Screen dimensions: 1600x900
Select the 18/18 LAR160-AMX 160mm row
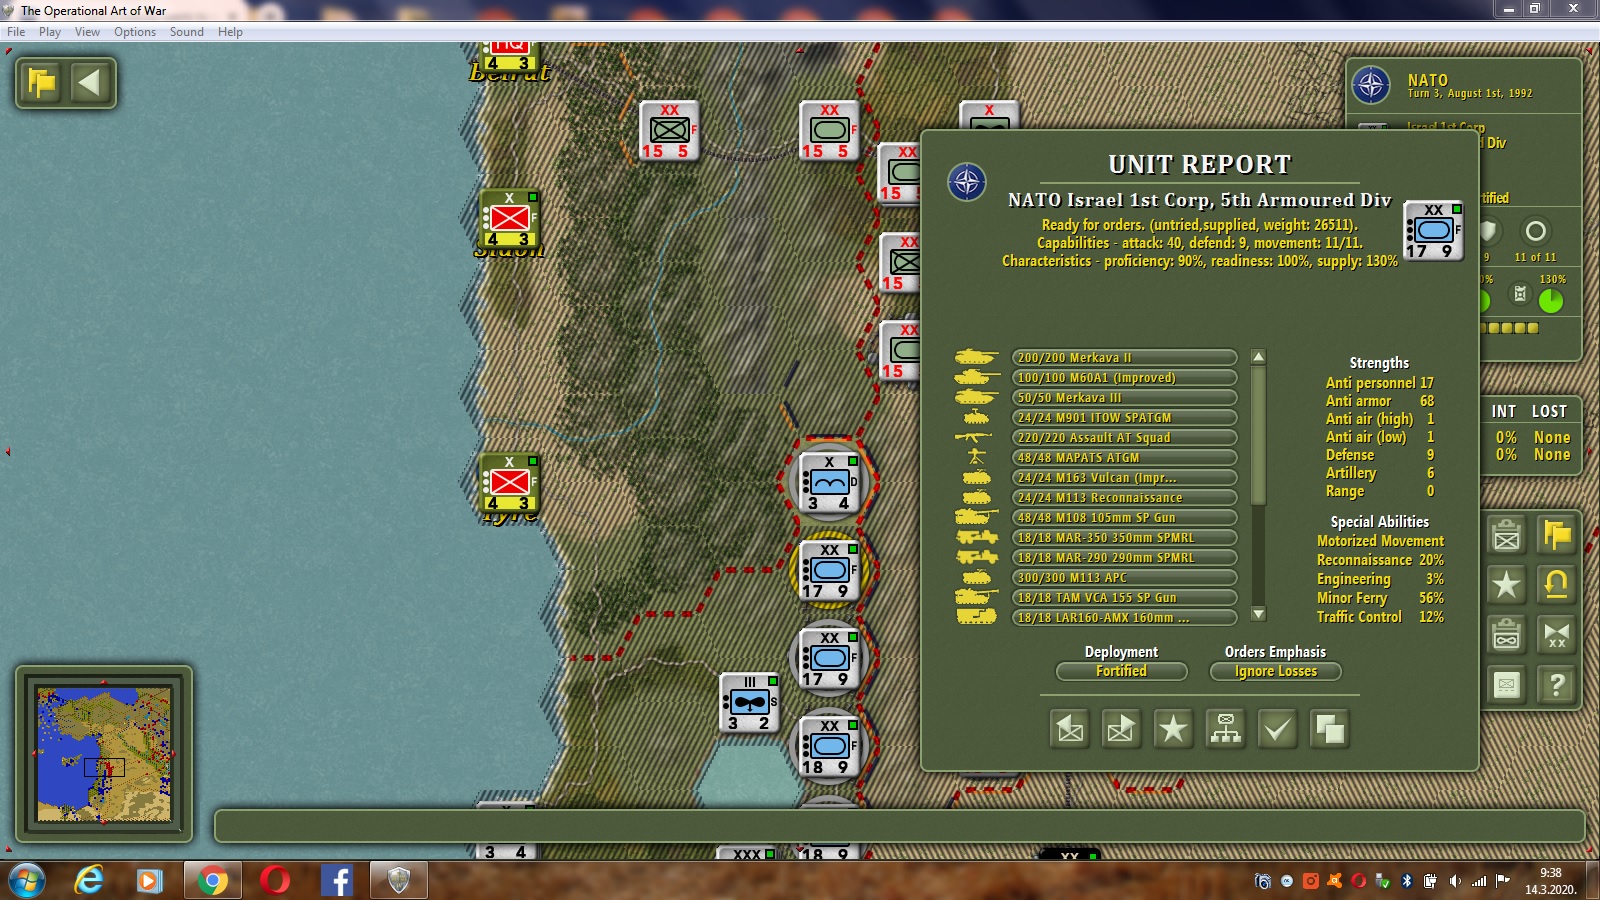click(1124, 617)
